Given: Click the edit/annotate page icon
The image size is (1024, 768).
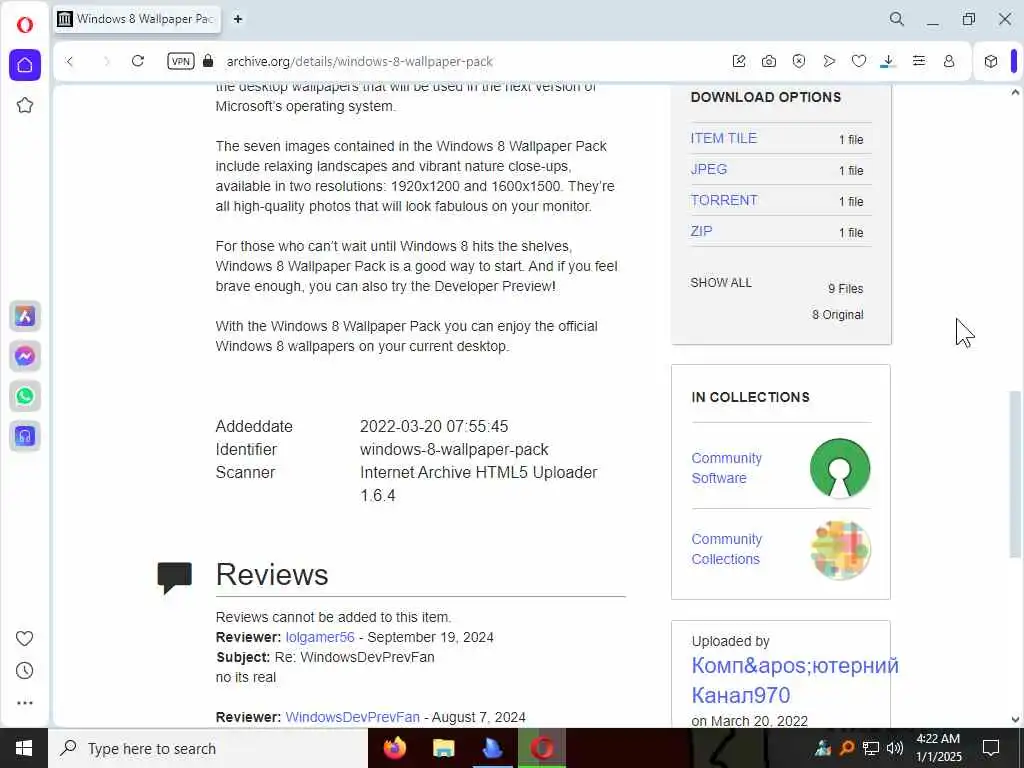Looking at the screenshot, I should 739,61.
